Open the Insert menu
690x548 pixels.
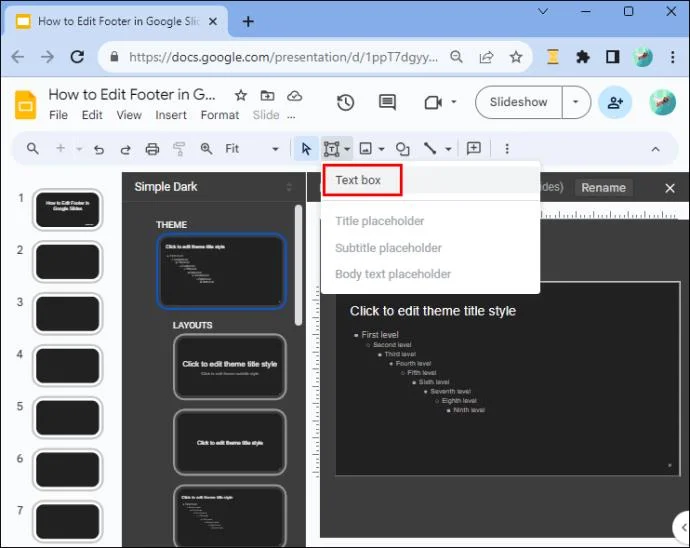171,115
